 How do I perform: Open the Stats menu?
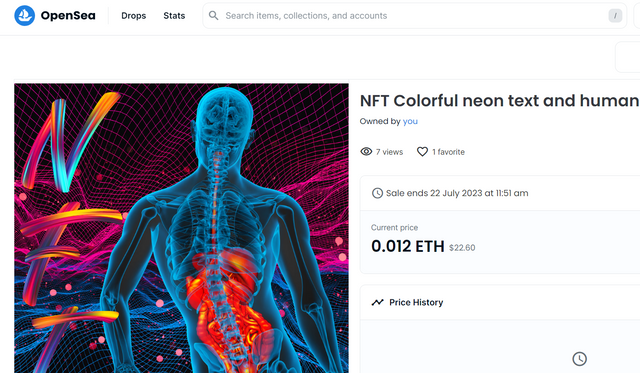coord(174,16)
